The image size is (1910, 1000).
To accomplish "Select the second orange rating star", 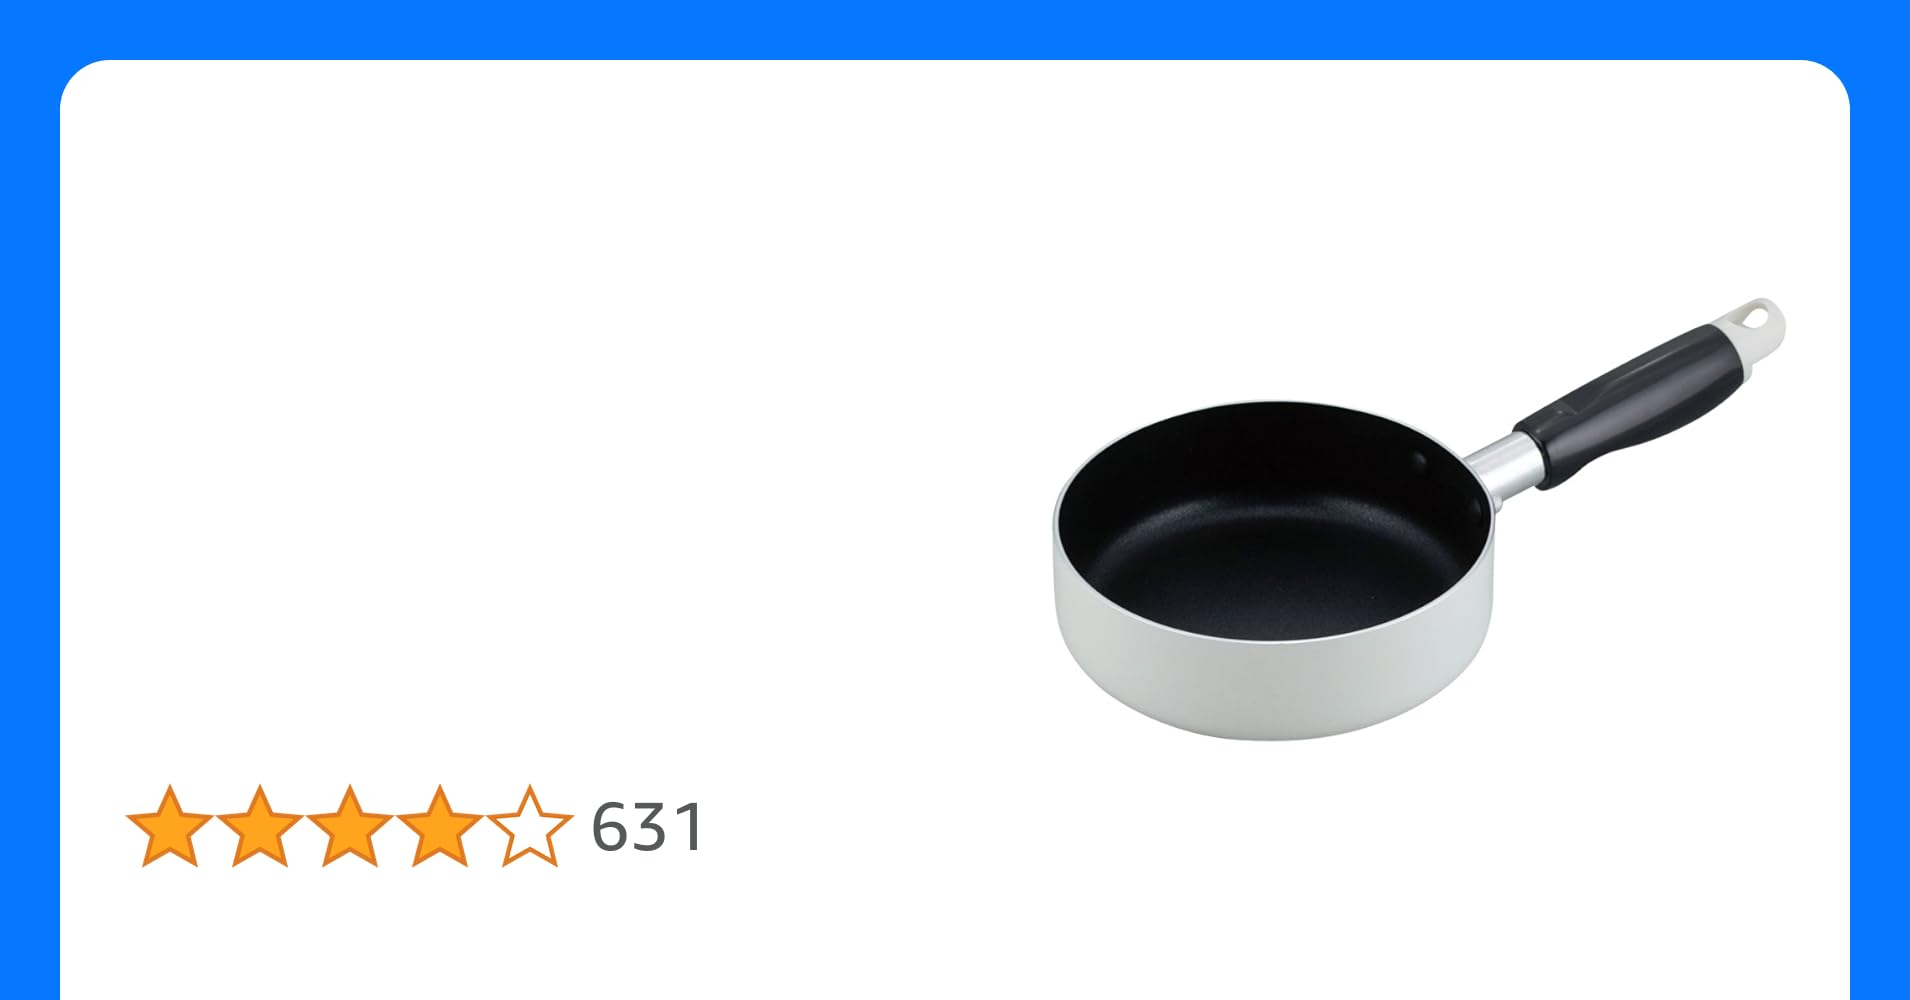I will (x=260, y=827).
